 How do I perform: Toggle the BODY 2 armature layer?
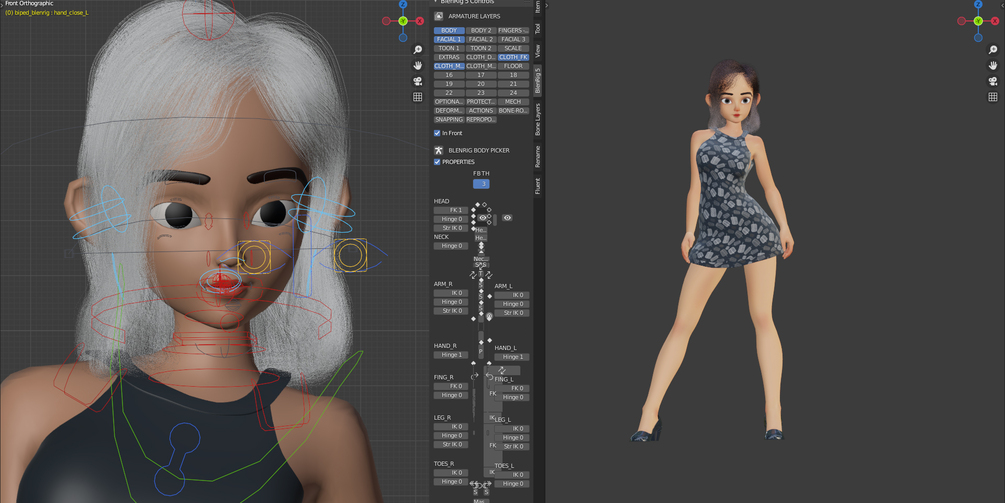pos(481,30)
